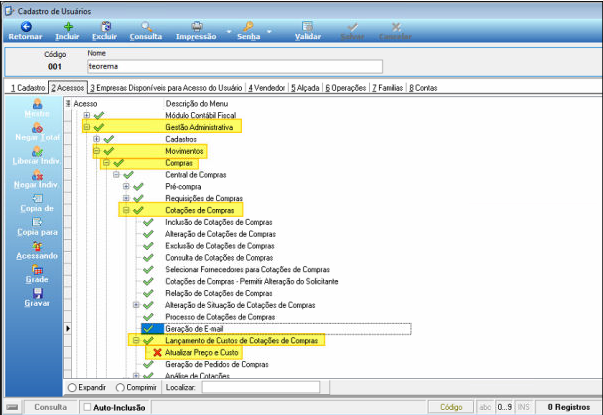Select the Comprimir radio button
This screenshot has width=603, height=415.
tap(120, 387)
